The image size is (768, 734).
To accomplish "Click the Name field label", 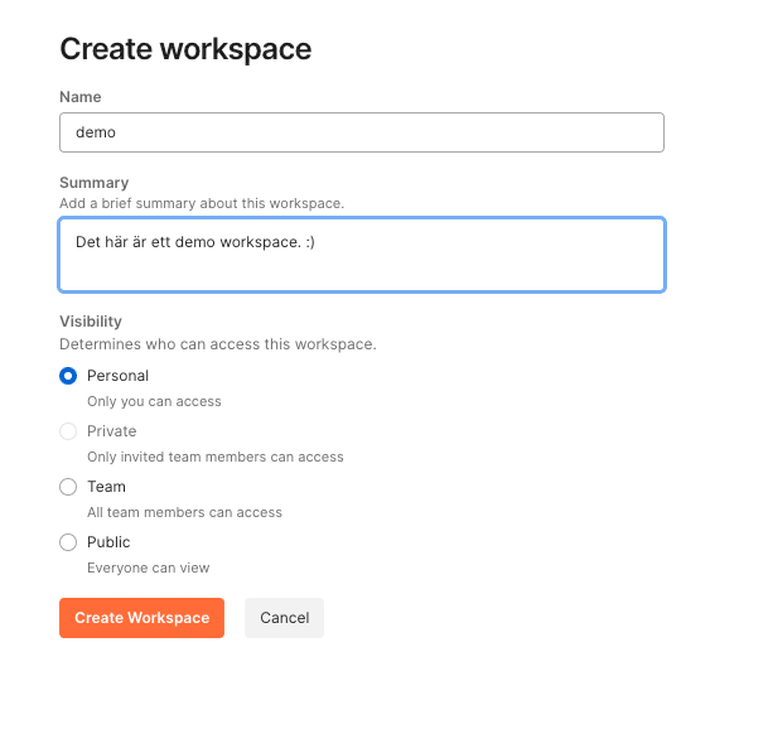I will (x=80, y=97).
